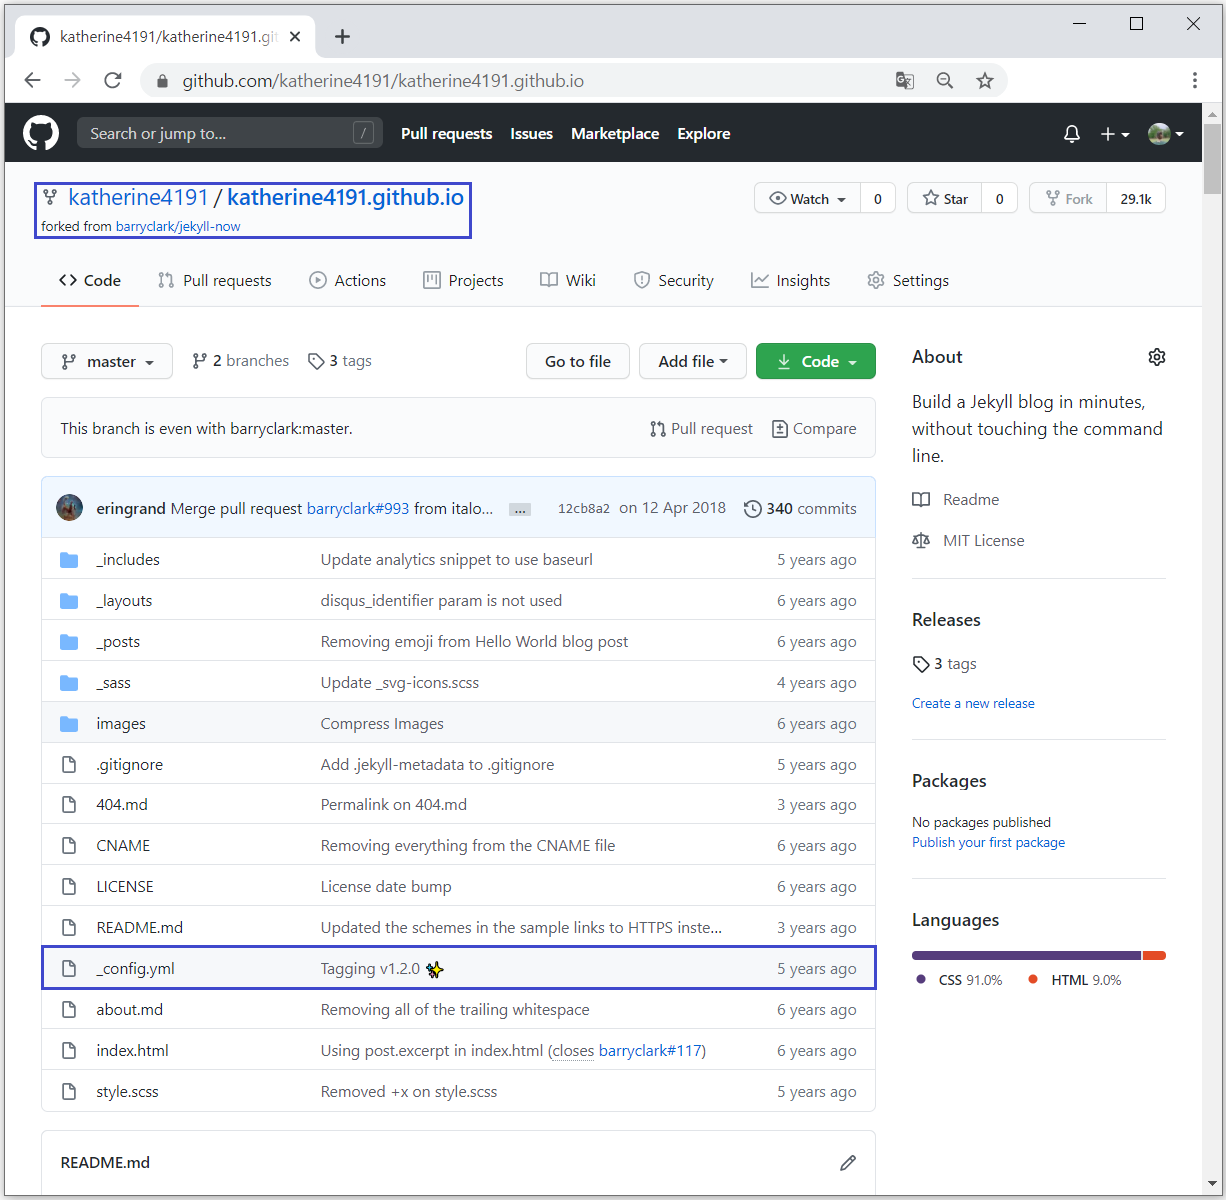
Task: Reload the page using the refresh icon
Action: tap(113, 81)
